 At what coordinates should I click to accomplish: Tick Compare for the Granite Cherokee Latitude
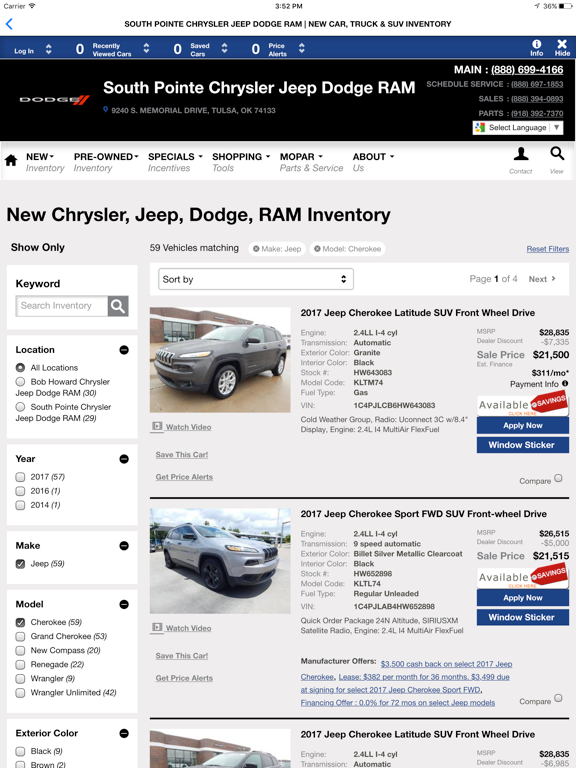coord(558,479)
